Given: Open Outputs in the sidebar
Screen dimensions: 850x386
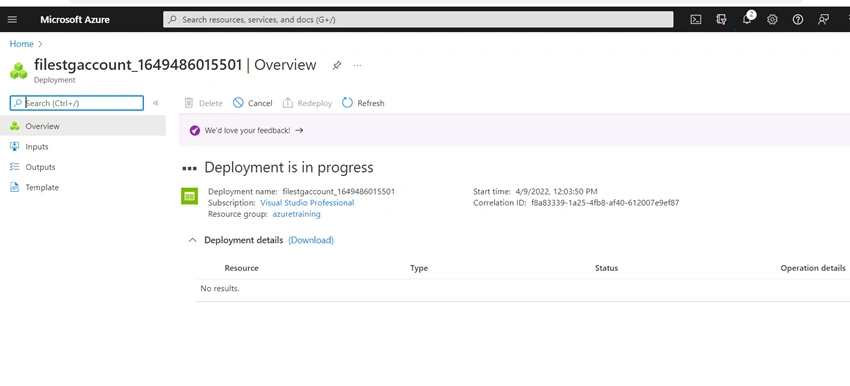Looking at the screenshot, I should pos(83,167).
